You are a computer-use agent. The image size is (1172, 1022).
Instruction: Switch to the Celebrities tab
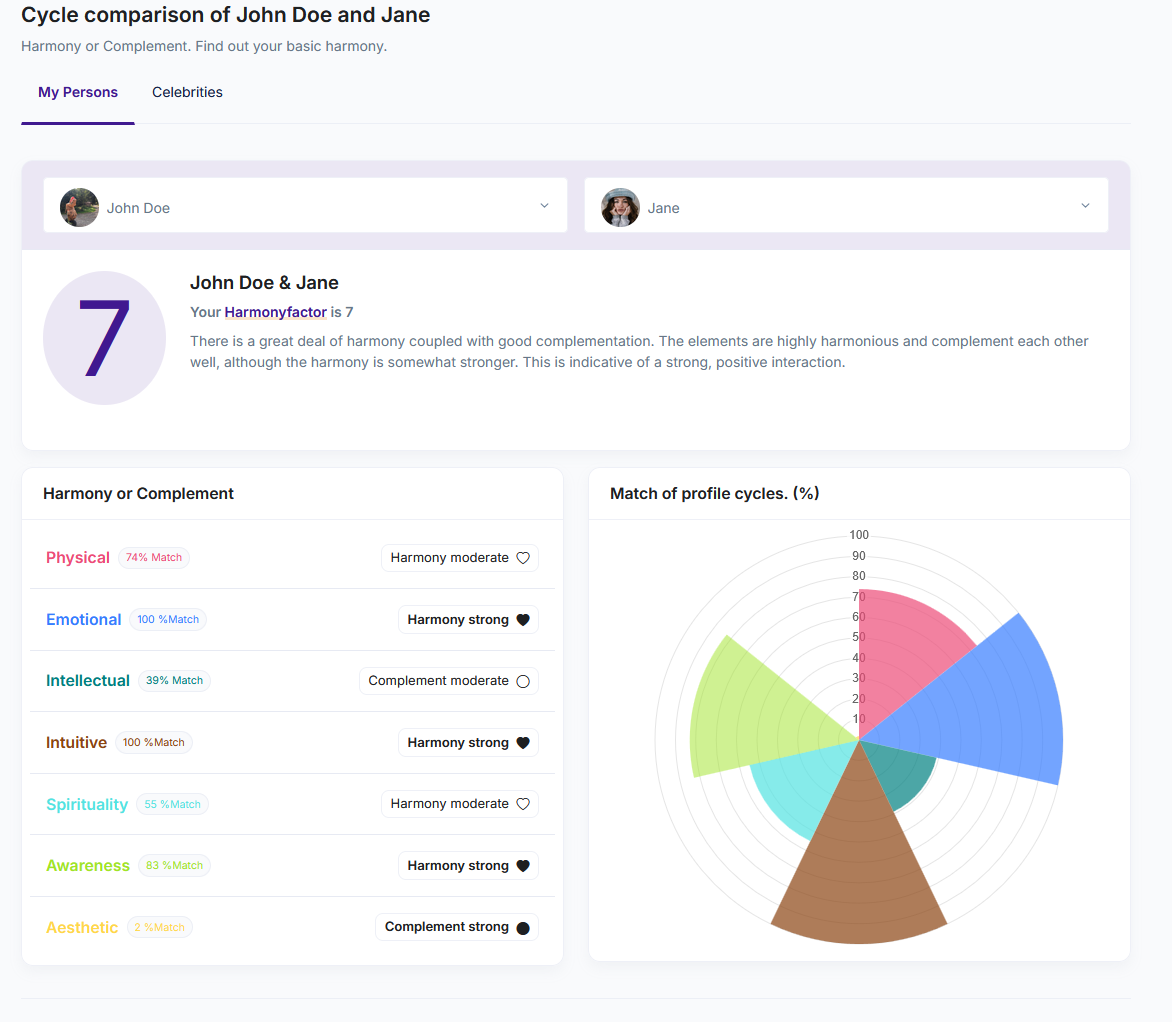187,93
